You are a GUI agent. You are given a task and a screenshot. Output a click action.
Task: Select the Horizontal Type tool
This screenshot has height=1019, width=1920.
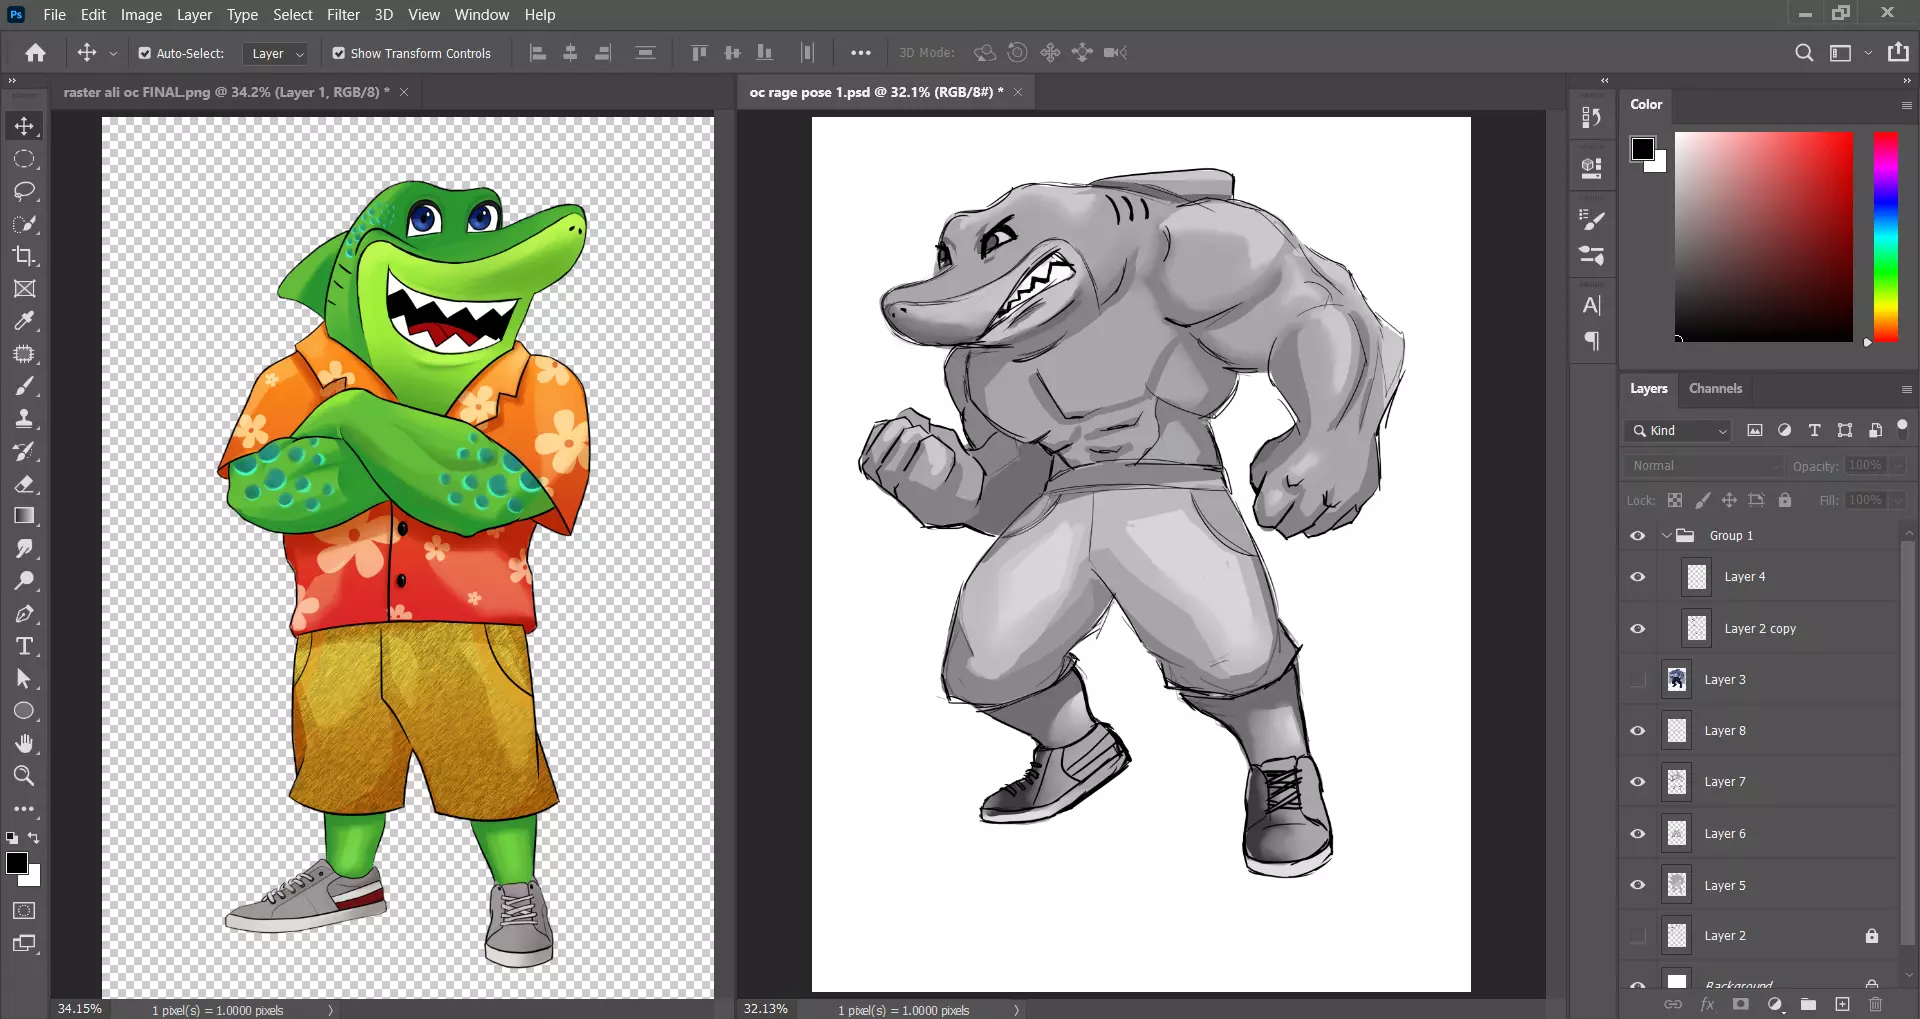[25, 646]
